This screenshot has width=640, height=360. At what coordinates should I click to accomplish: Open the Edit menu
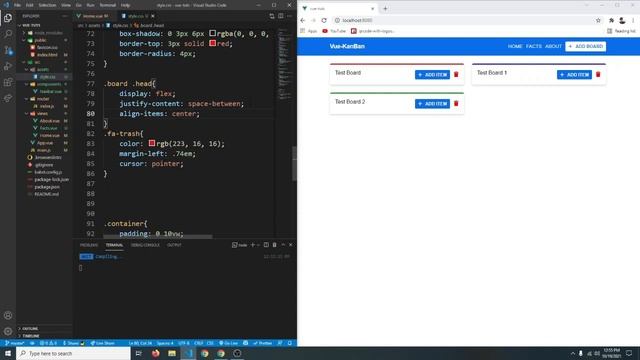click(29, 5)
